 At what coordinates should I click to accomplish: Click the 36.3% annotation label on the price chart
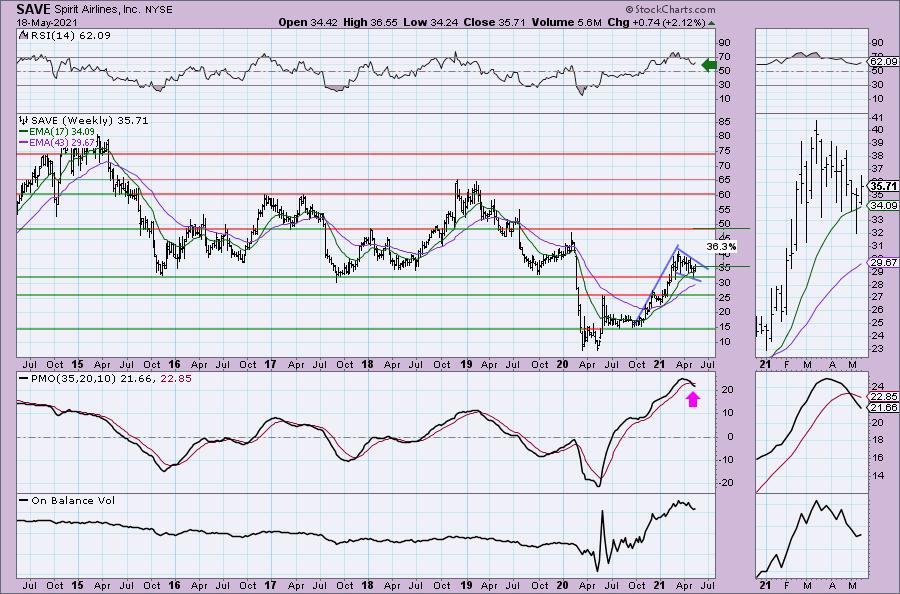721,246
